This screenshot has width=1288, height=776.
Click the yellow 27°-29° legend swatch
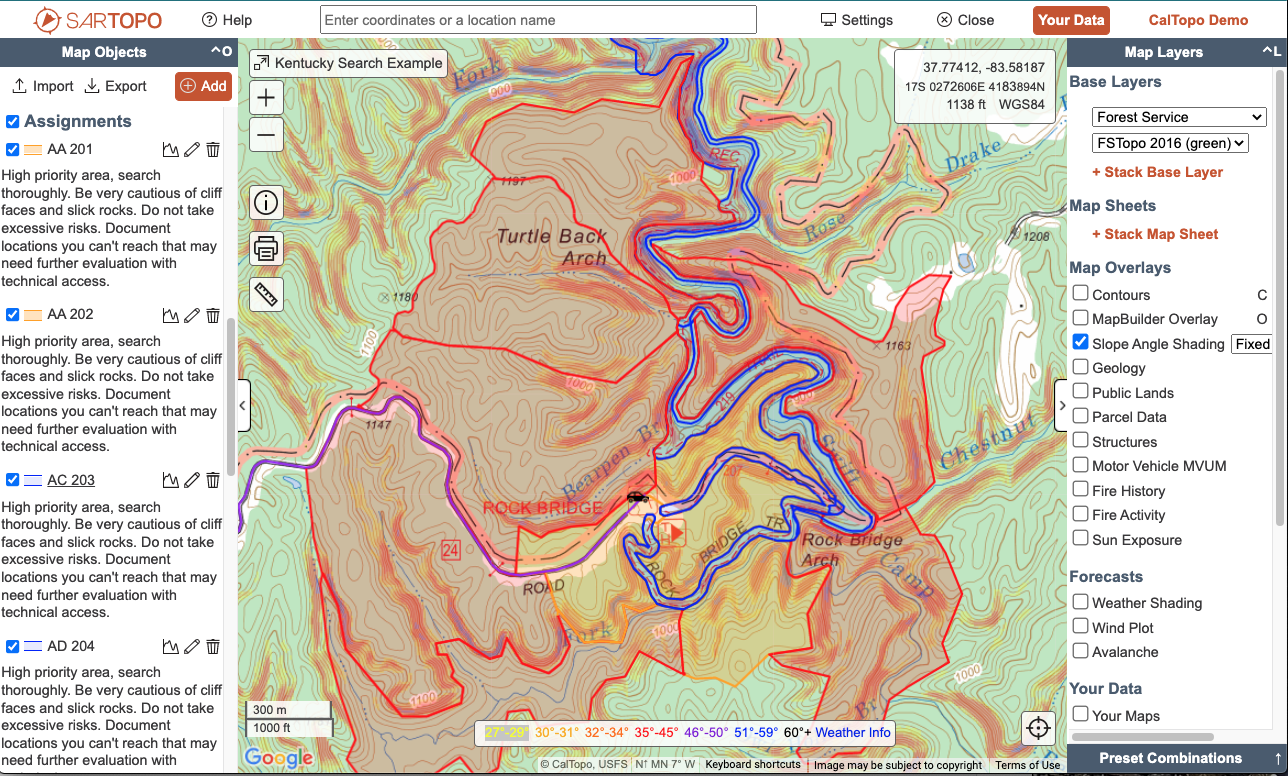point(506,732)
